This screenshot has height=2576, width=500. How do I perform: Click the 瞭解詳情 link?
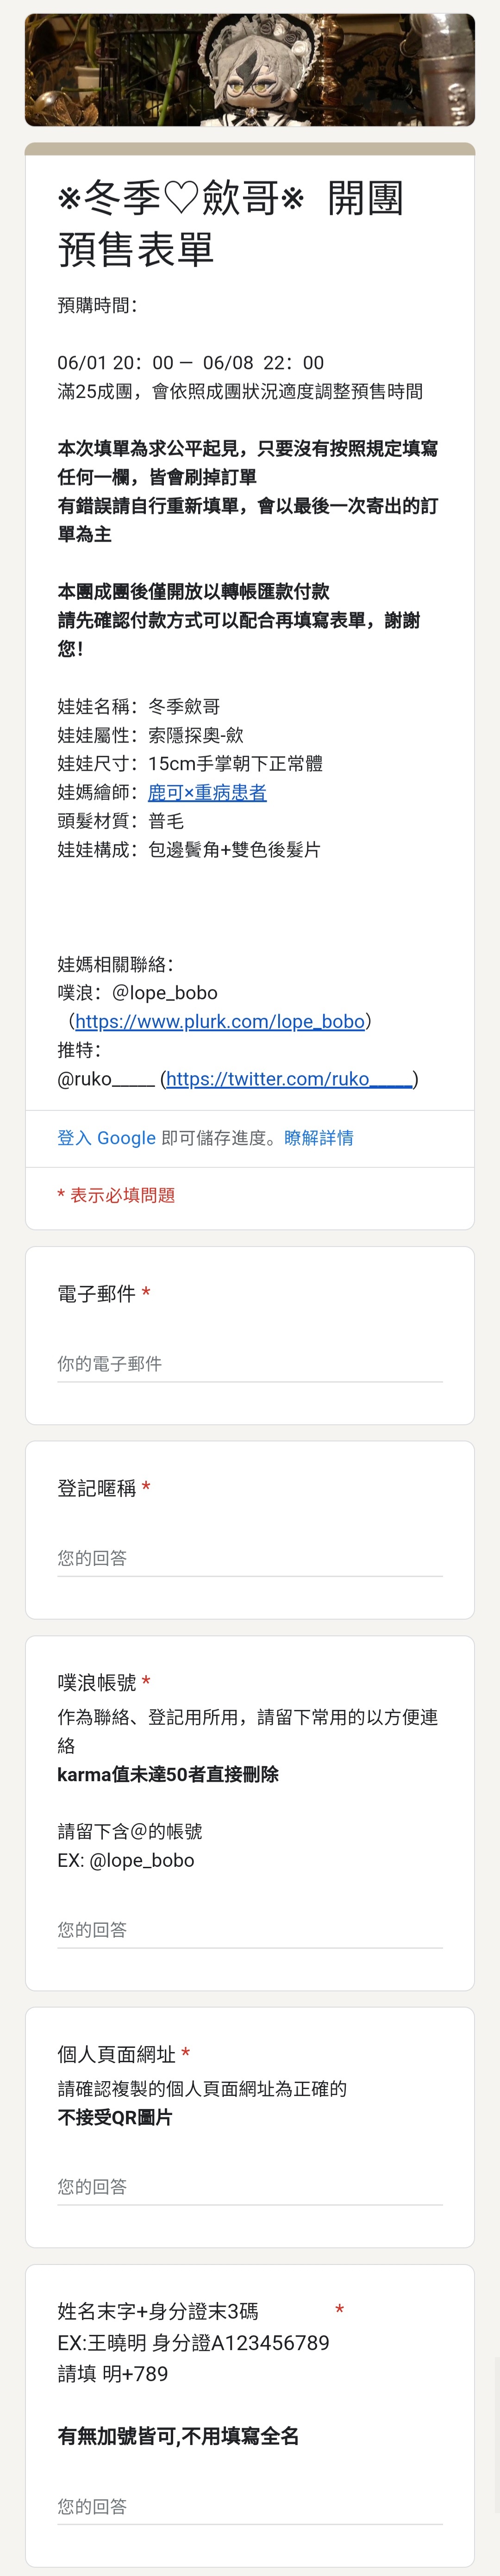click(x=318, y=1138)
